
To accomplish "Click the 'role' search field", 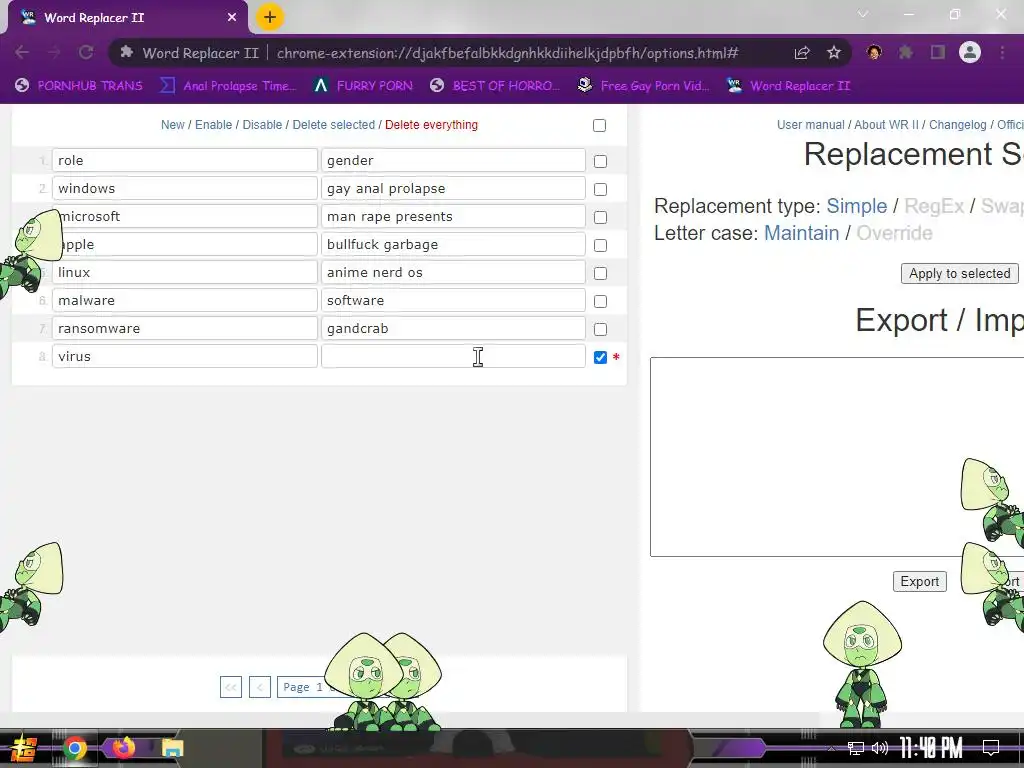I will [x=185, y=160].
